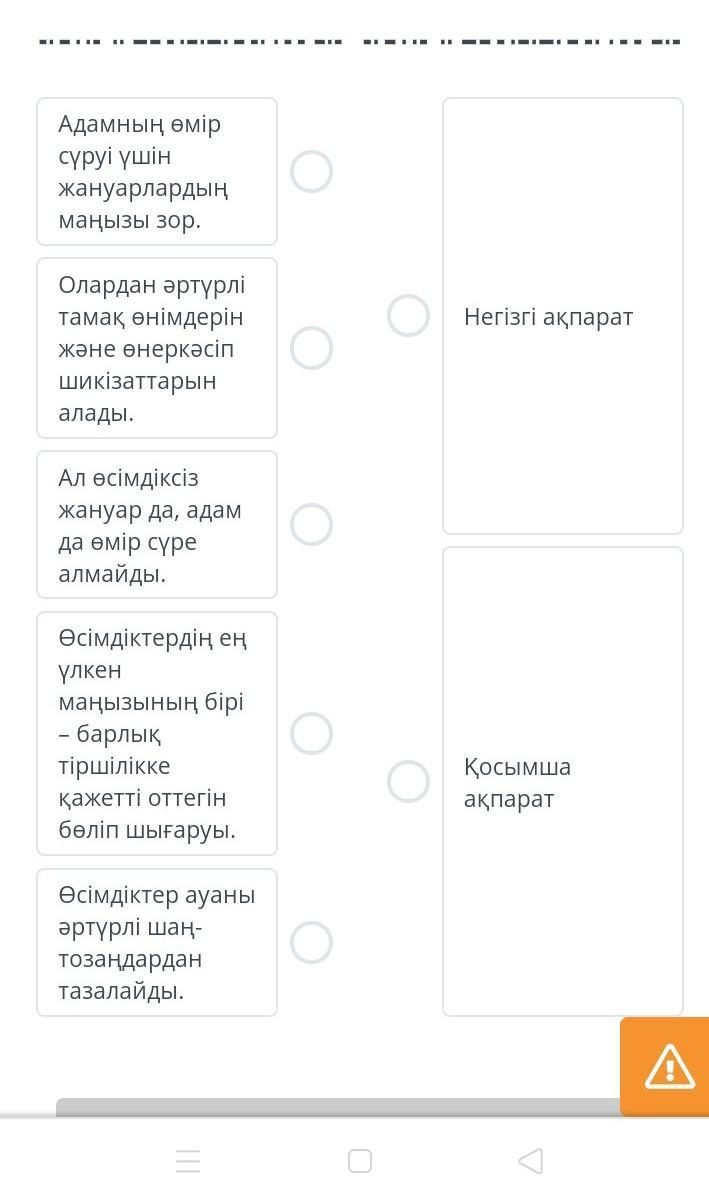The image size is (709, 1182).
Task: Tap the 'Негізгі ақпарат' category box
Action: [x=562, y=316]
